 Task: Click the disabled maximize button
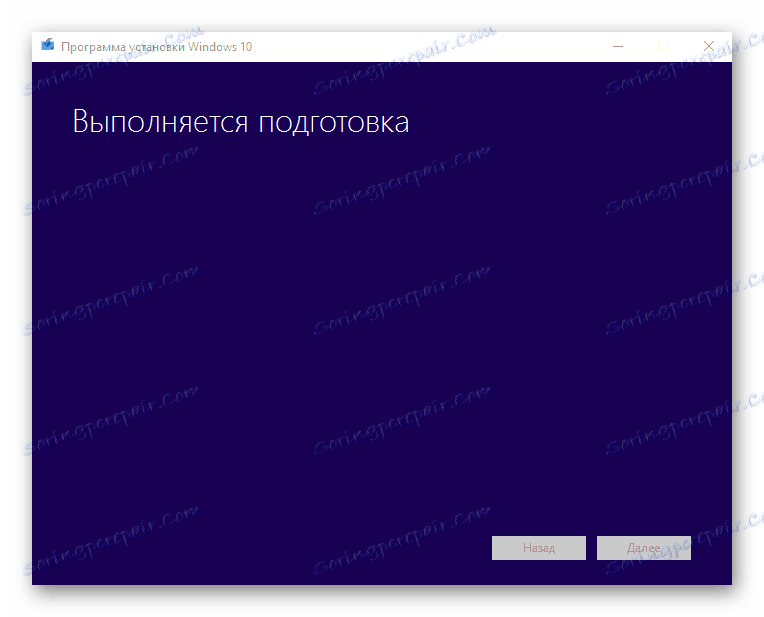coord(663,46)
